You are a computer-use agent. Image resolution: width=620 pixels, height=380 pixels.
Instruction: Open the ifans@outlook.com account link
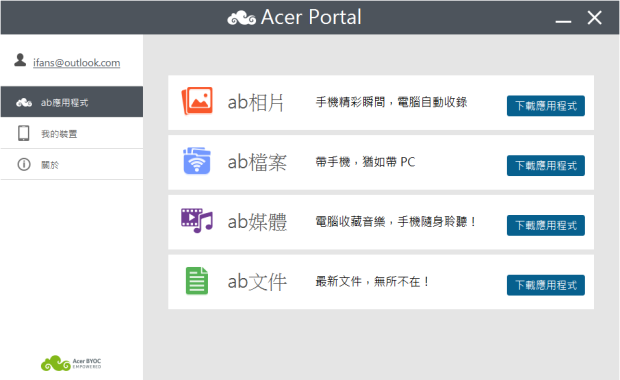[x=76, y=63]
